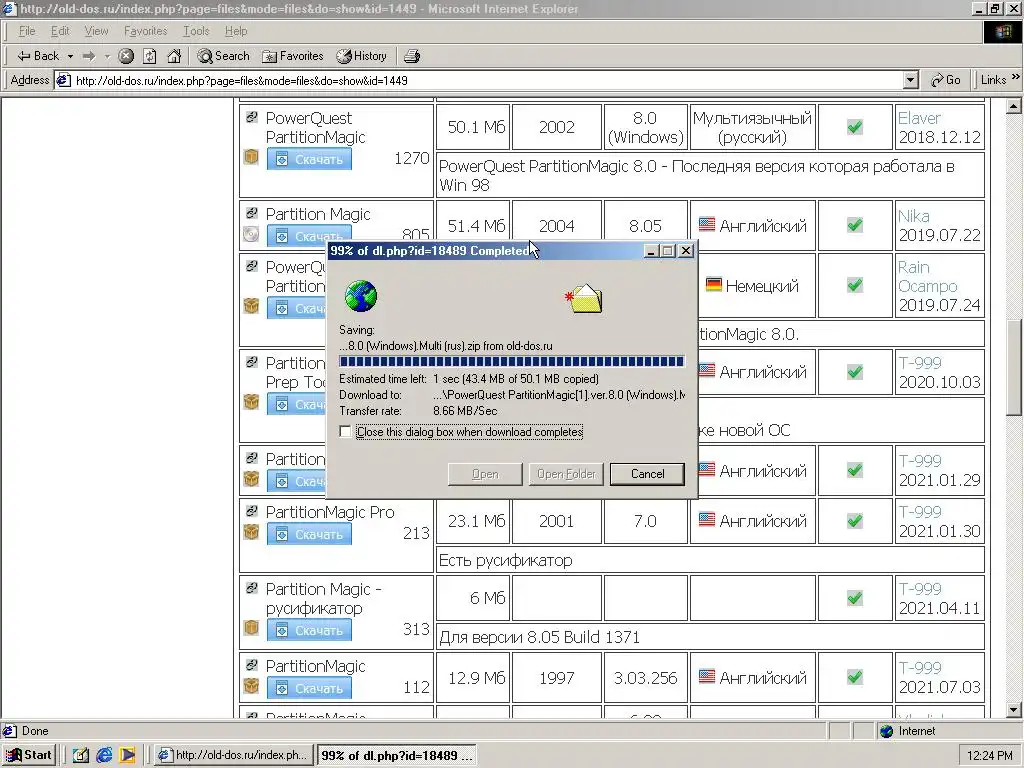Click the Show Desktop quick launch icon
Viewport: 1024px width, 768px height.
[x=80, y=755]
